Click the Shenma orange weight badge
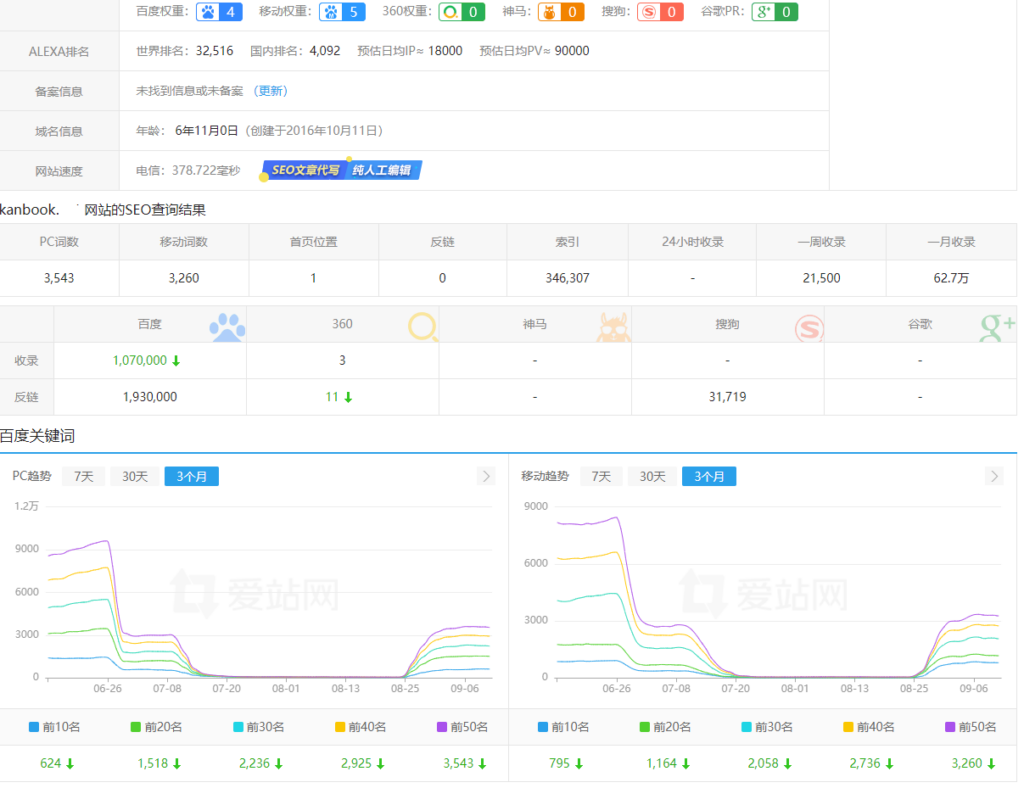1024x788 pixels. [x=560, y=12]
